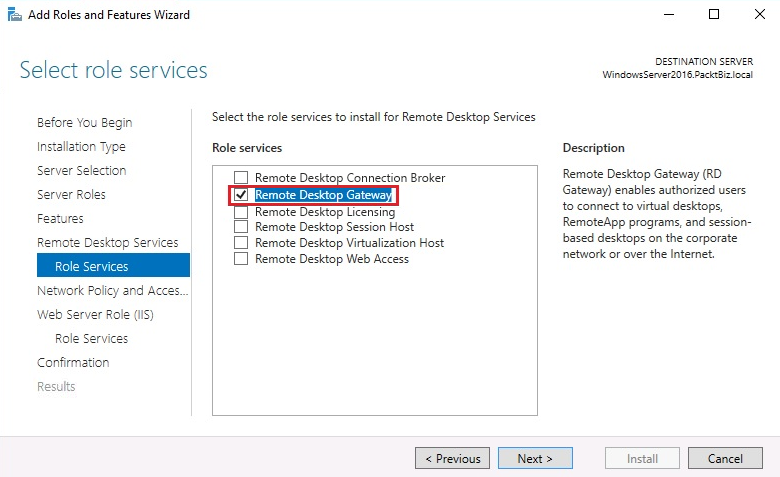Image resolution: width=780 pixels, height=477 pixels.
Task: Enable Remote Desktop Licensing checkbox
Action: [x=241, y=211]
